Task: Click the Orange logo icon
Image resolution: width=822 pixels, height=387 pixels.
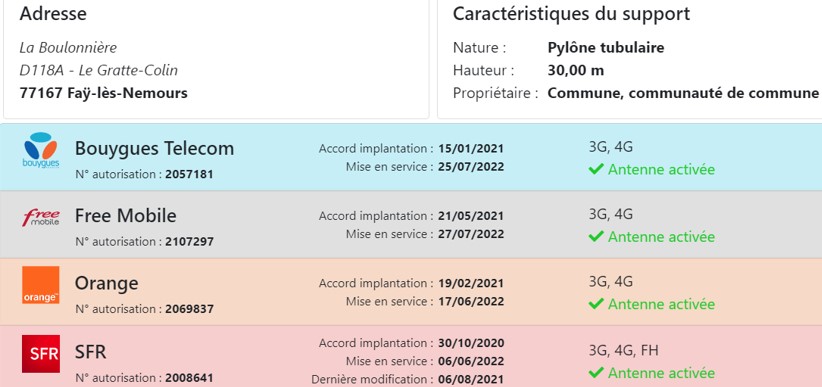Action: click(x=40, y=285)
